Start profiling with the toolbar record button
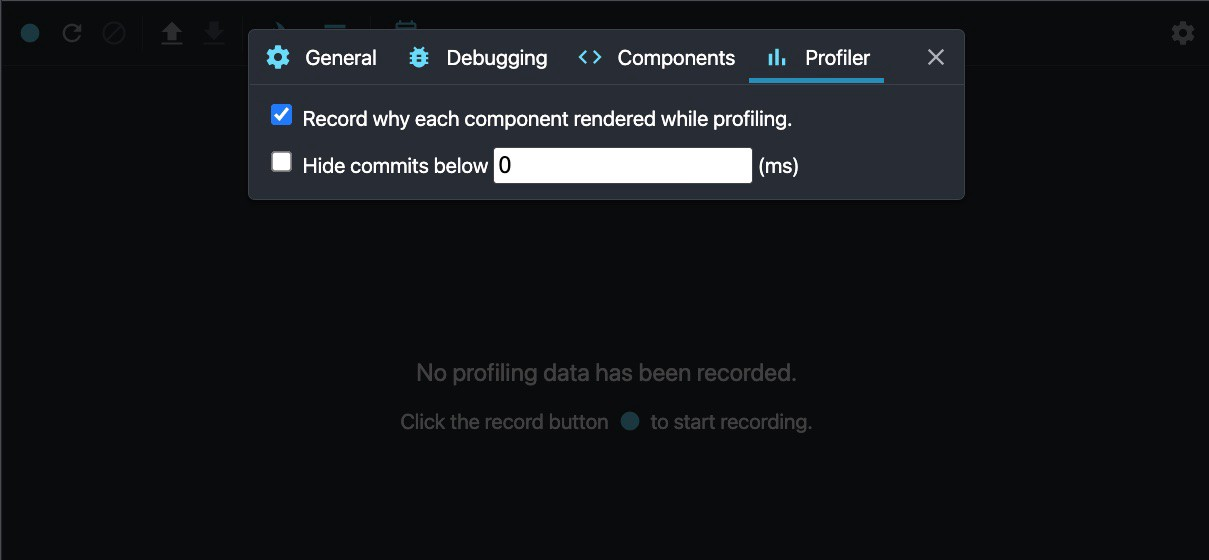 (30, 34)
